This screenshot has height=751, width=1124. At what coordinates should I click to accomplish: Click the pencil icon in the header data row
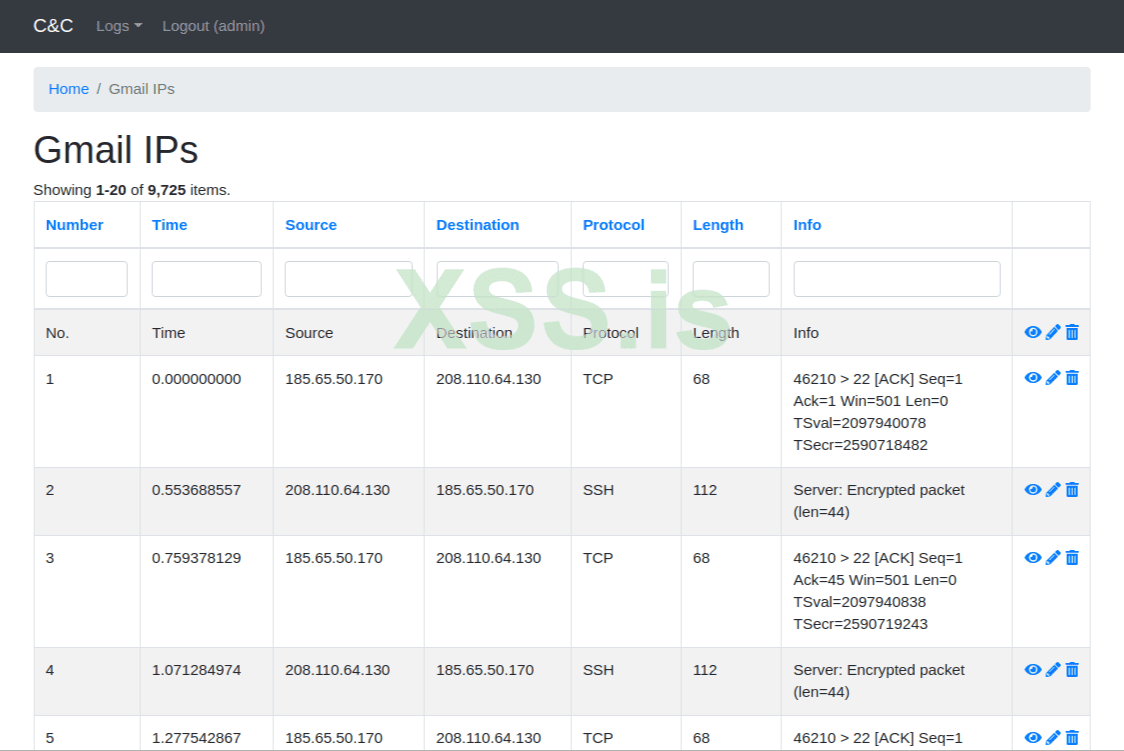tap(1053, 332)
